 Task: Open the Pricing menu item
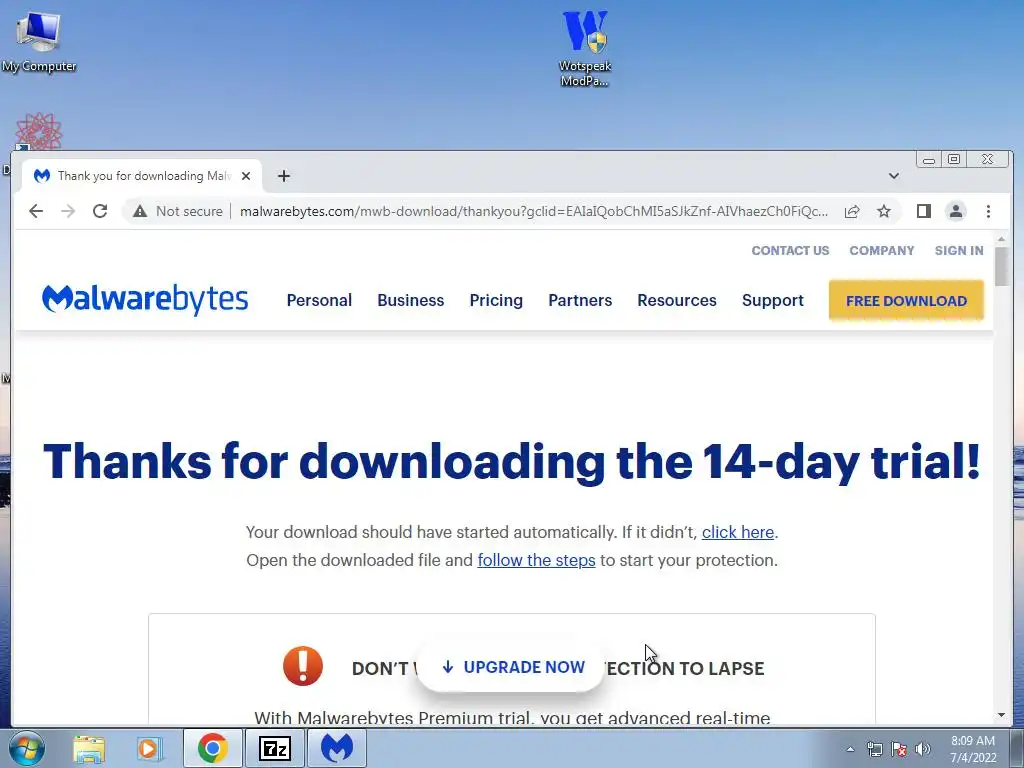(x=496, y=300)
